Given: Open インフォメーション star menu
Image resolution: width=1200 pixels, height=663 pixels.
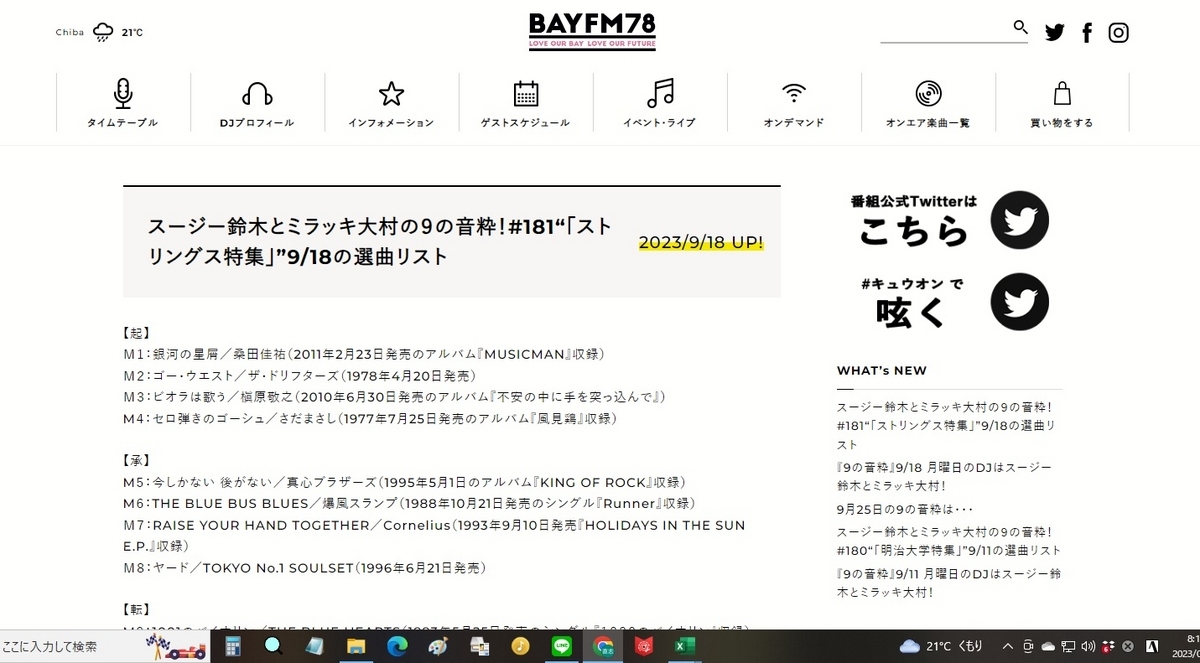Looking at the screenshot, I should [391, 103].
